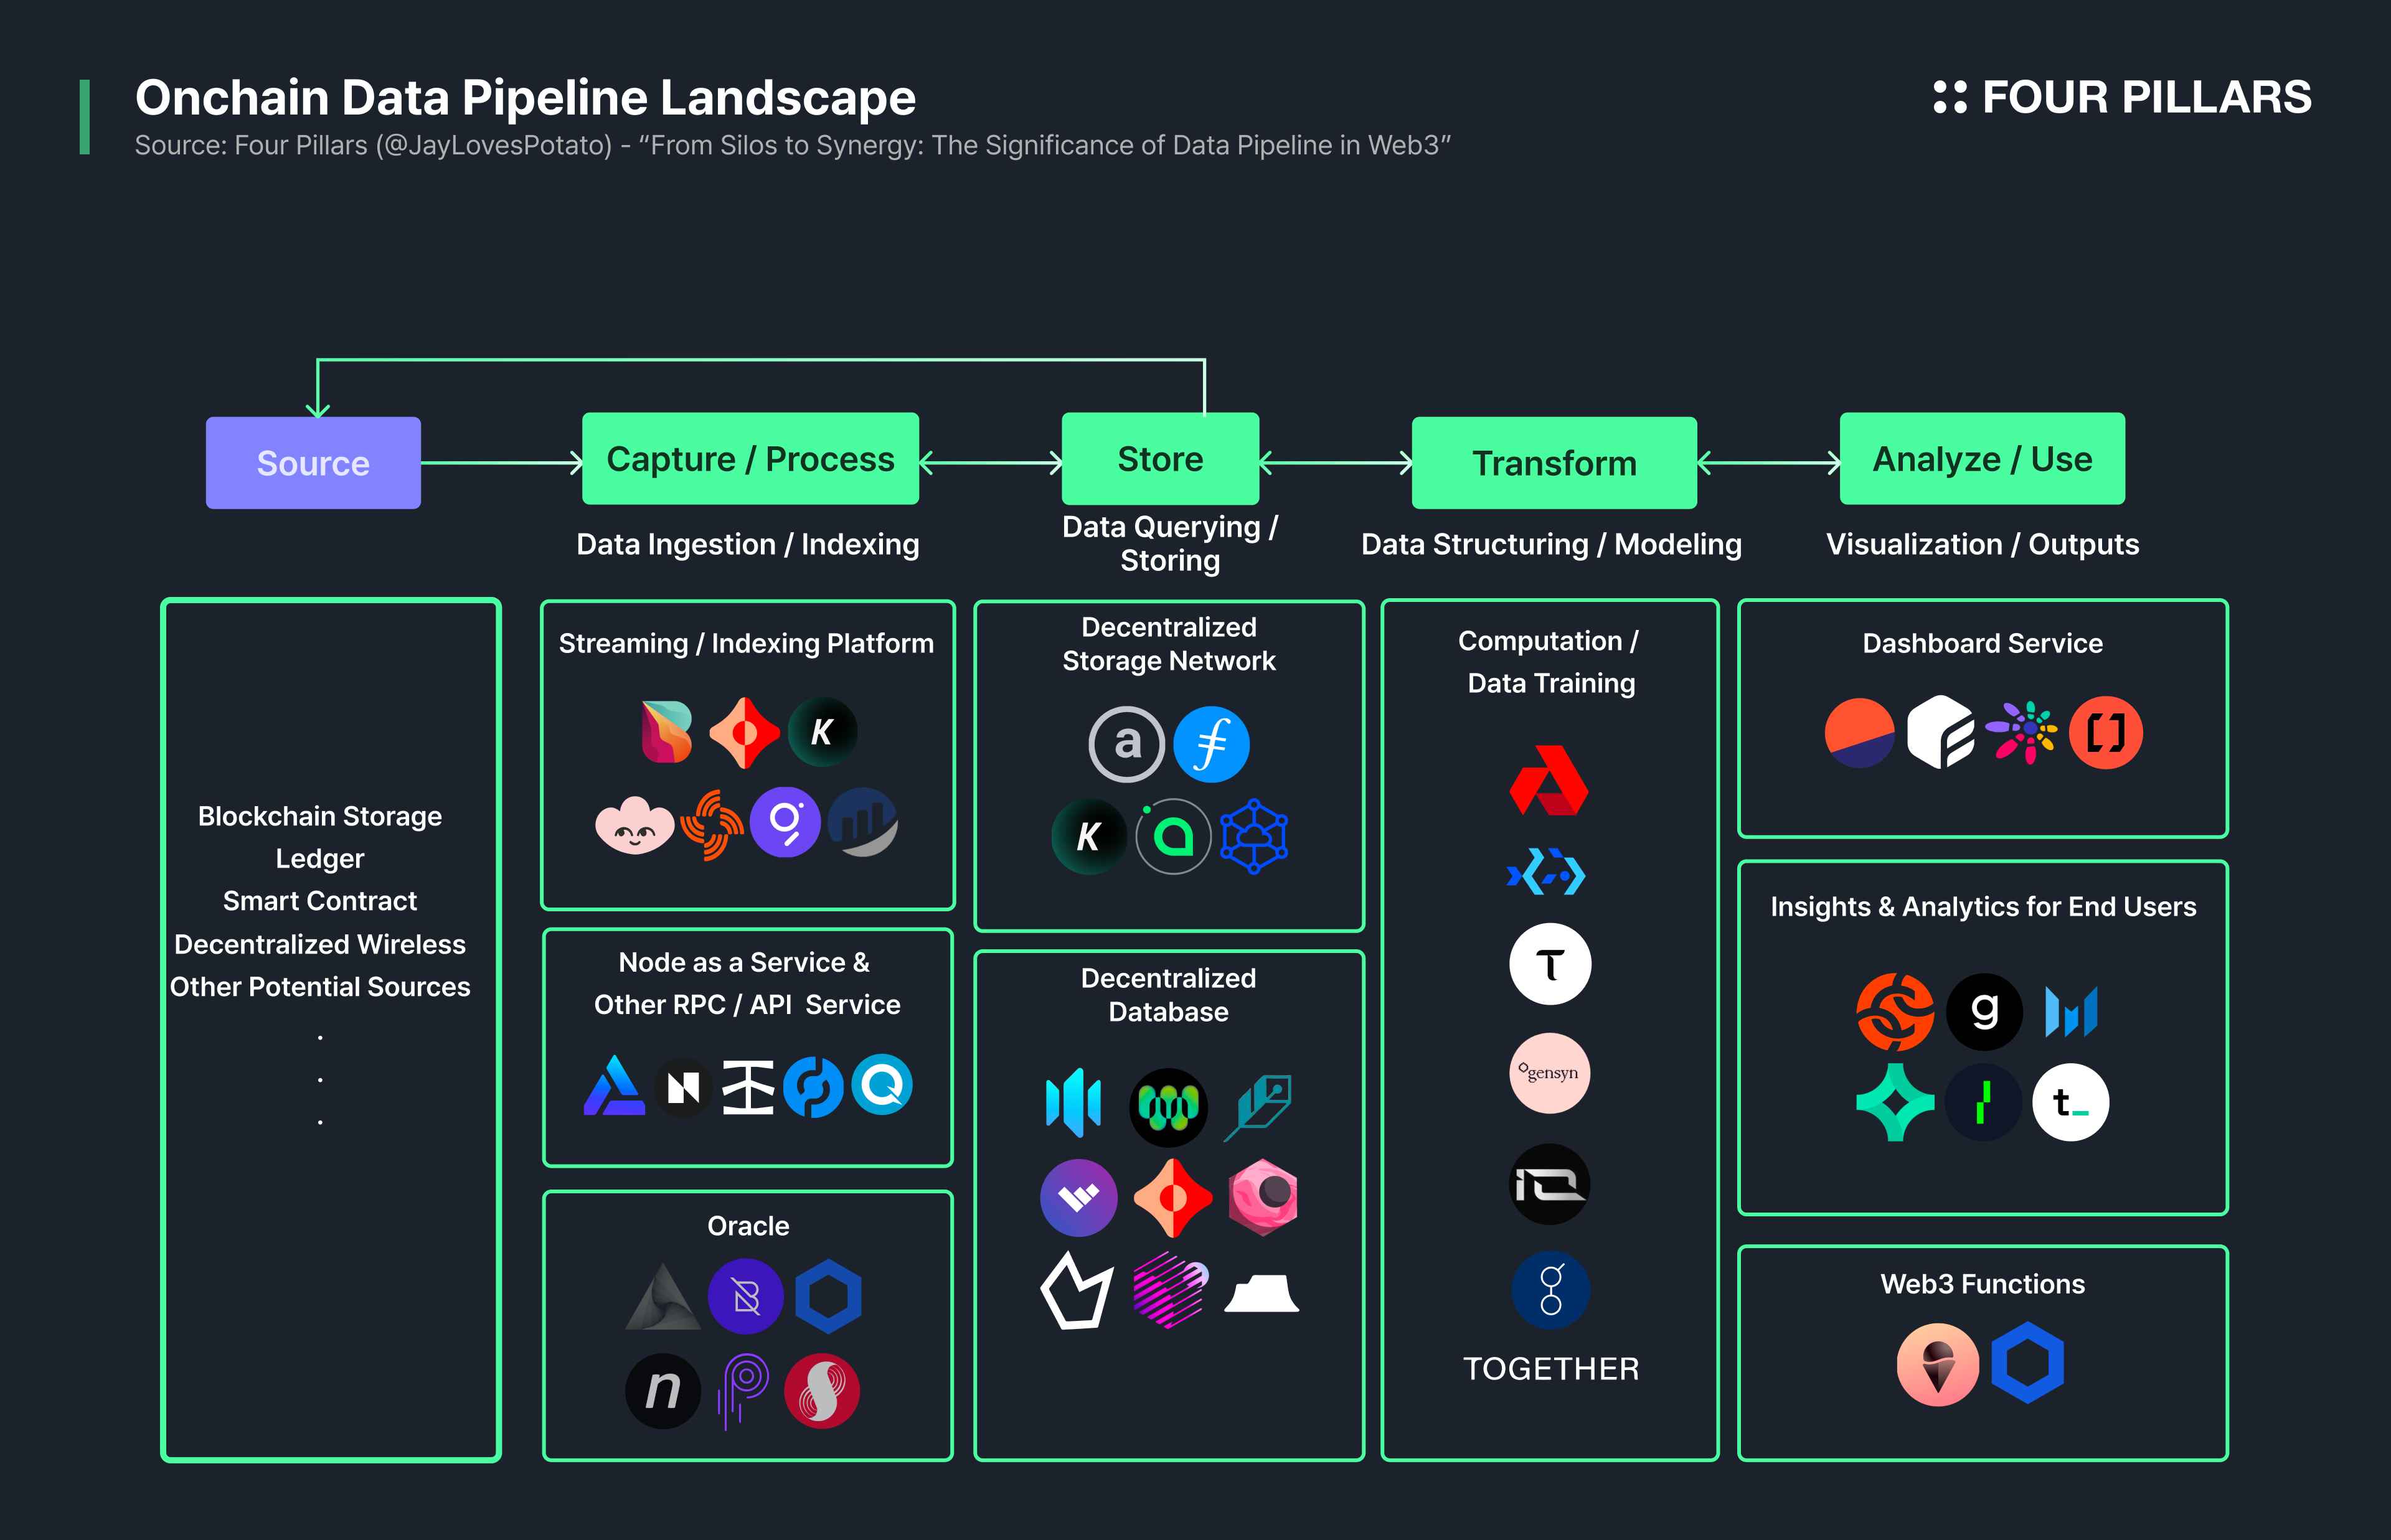The height and width of the screenshot is (1540, 2391).
Task: Click the teal feather logo in Decentralized Database
Action: 1258,1107
